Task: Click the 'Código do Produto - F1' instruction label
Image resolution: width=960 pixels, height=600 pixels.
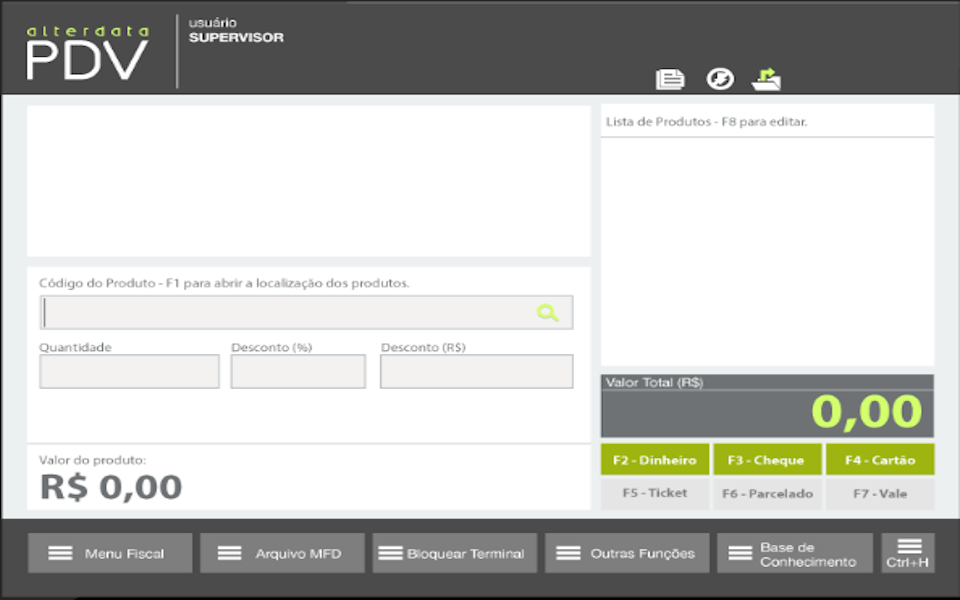Action: [224, 283]
